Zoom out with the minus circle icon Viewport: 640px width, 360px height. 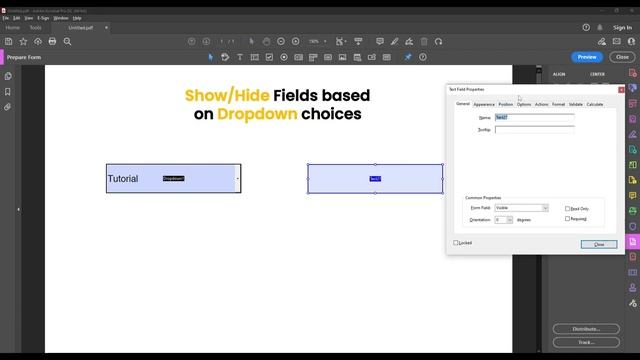281,41
